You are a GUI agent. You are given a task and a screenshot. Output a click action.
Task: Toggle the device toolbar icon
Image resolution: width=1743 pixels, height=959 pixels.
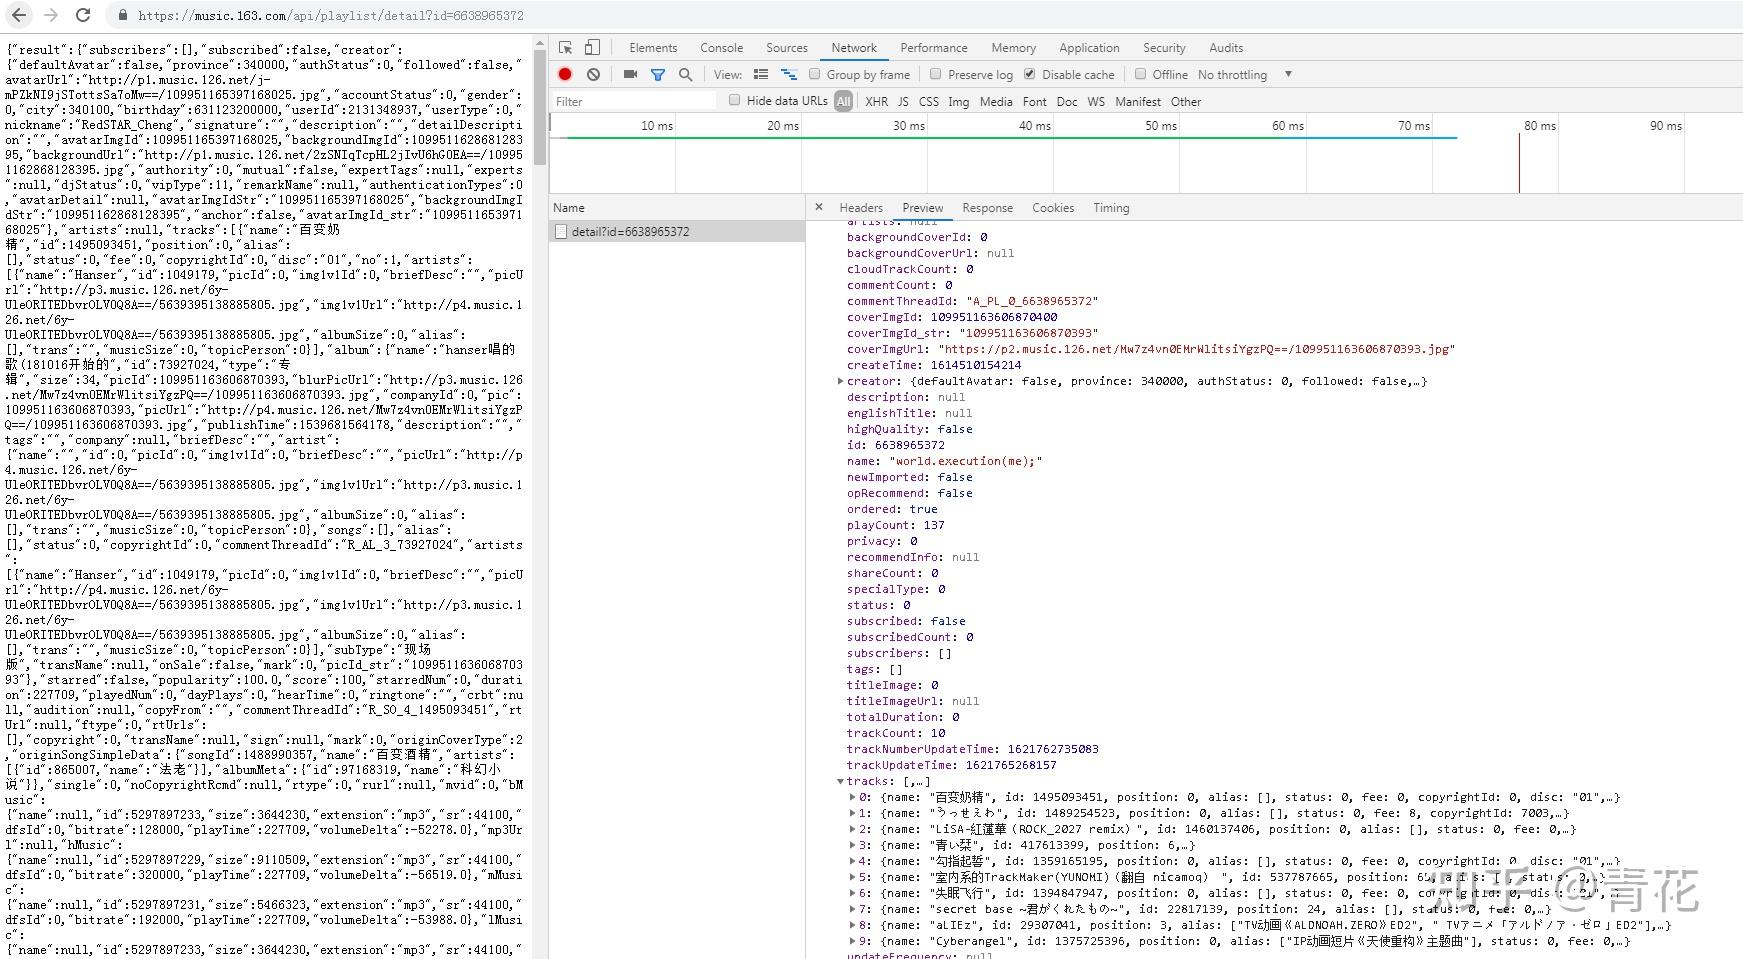(x=593, y=47)
